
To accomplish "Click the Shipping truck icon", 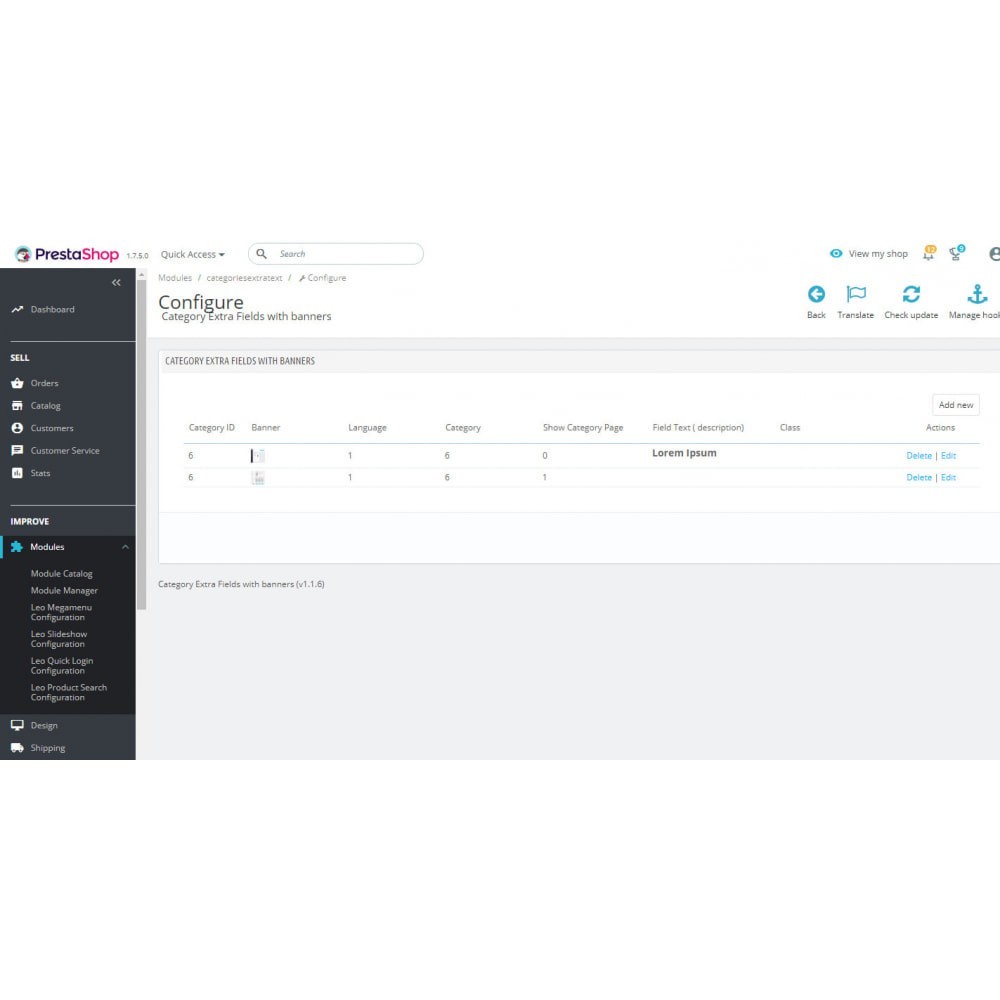I will coord(17,747).
